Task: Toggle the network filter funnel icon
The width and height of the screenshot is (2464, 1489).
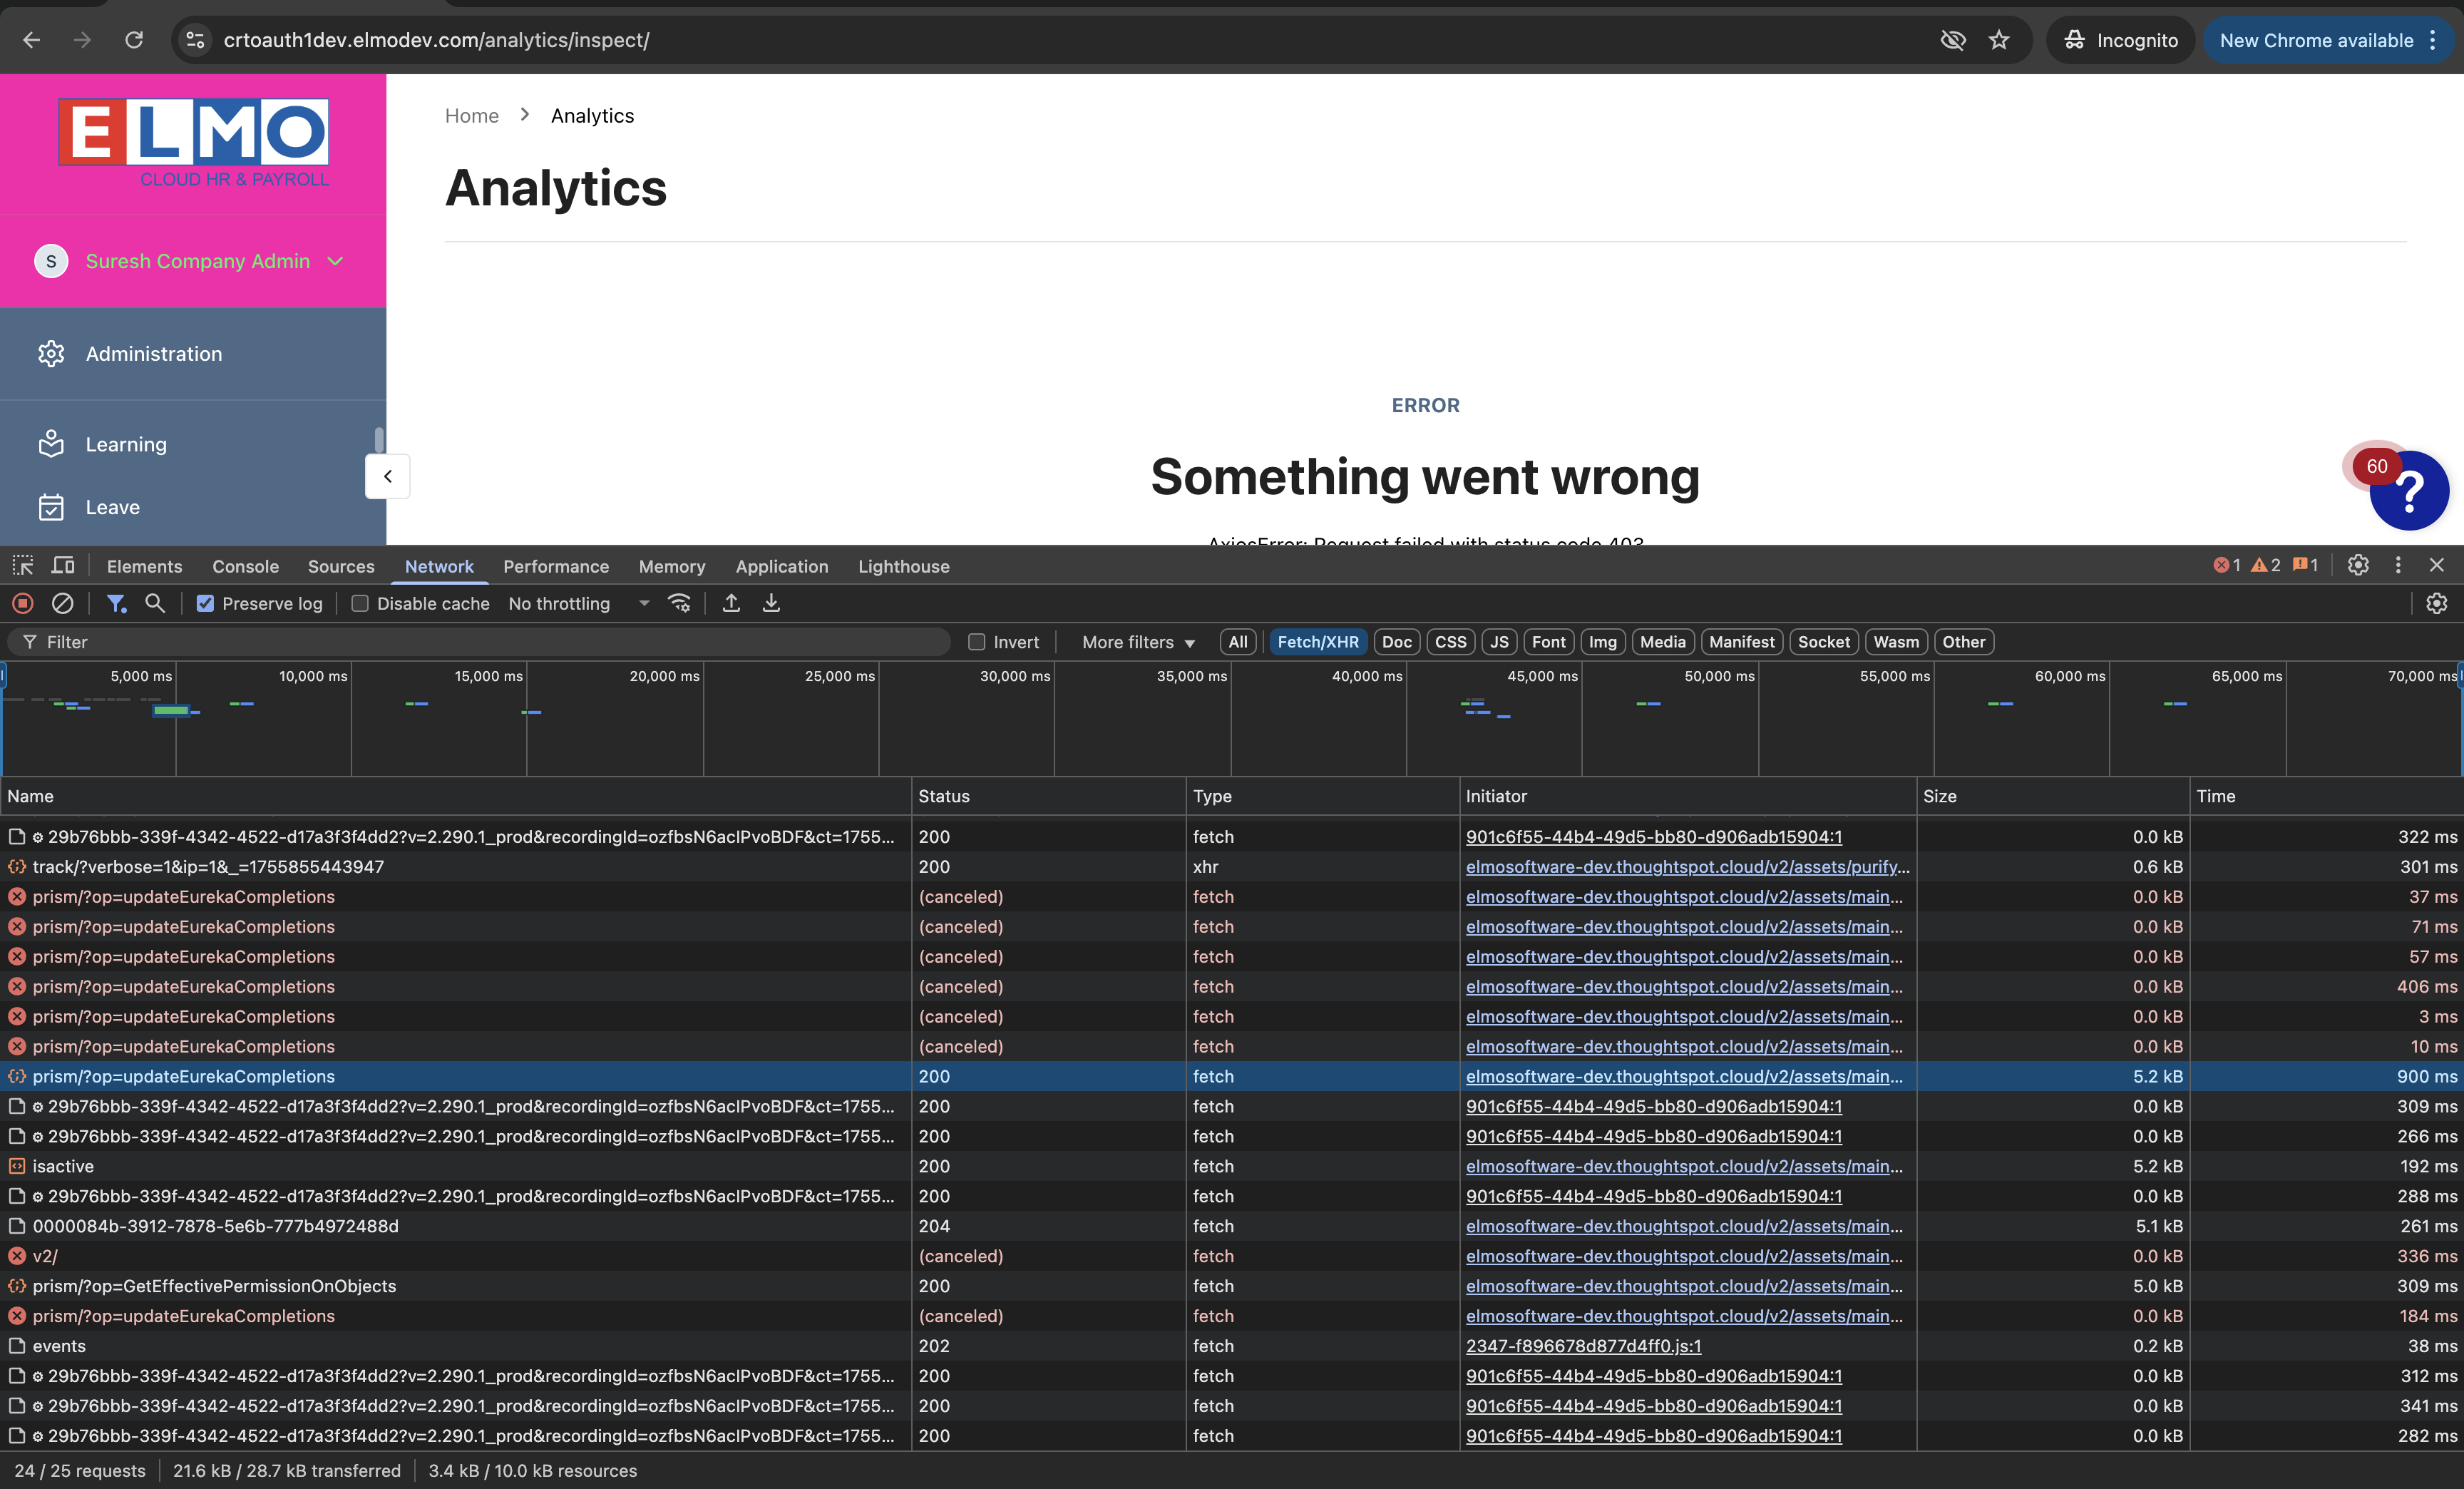Action: (x=117, y=603)
